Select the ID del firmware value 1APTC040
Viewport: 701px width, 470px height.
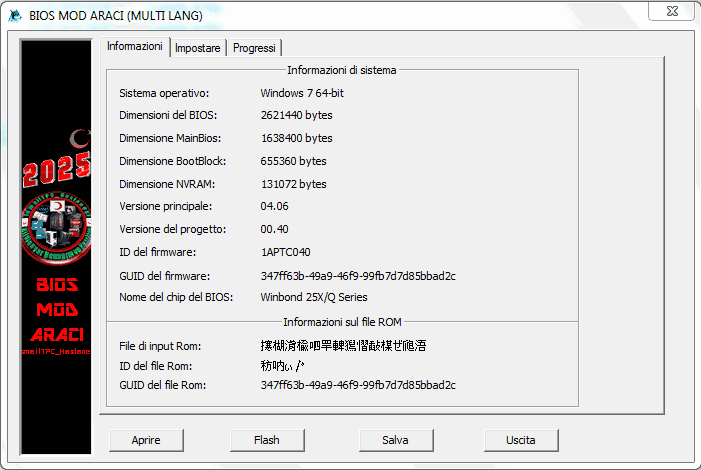click(285, 252)
